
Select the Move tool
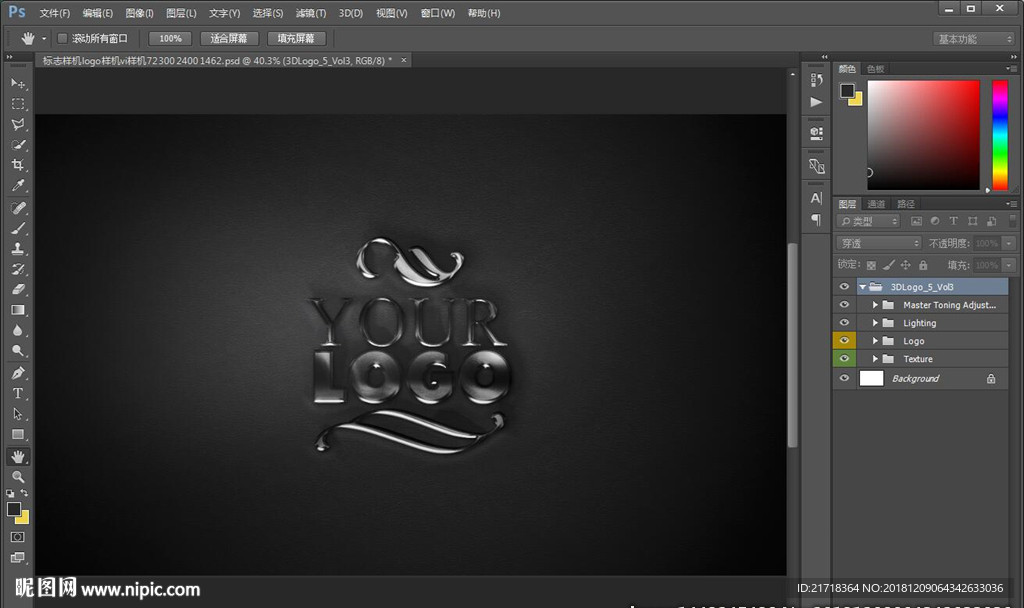[18, 84]
